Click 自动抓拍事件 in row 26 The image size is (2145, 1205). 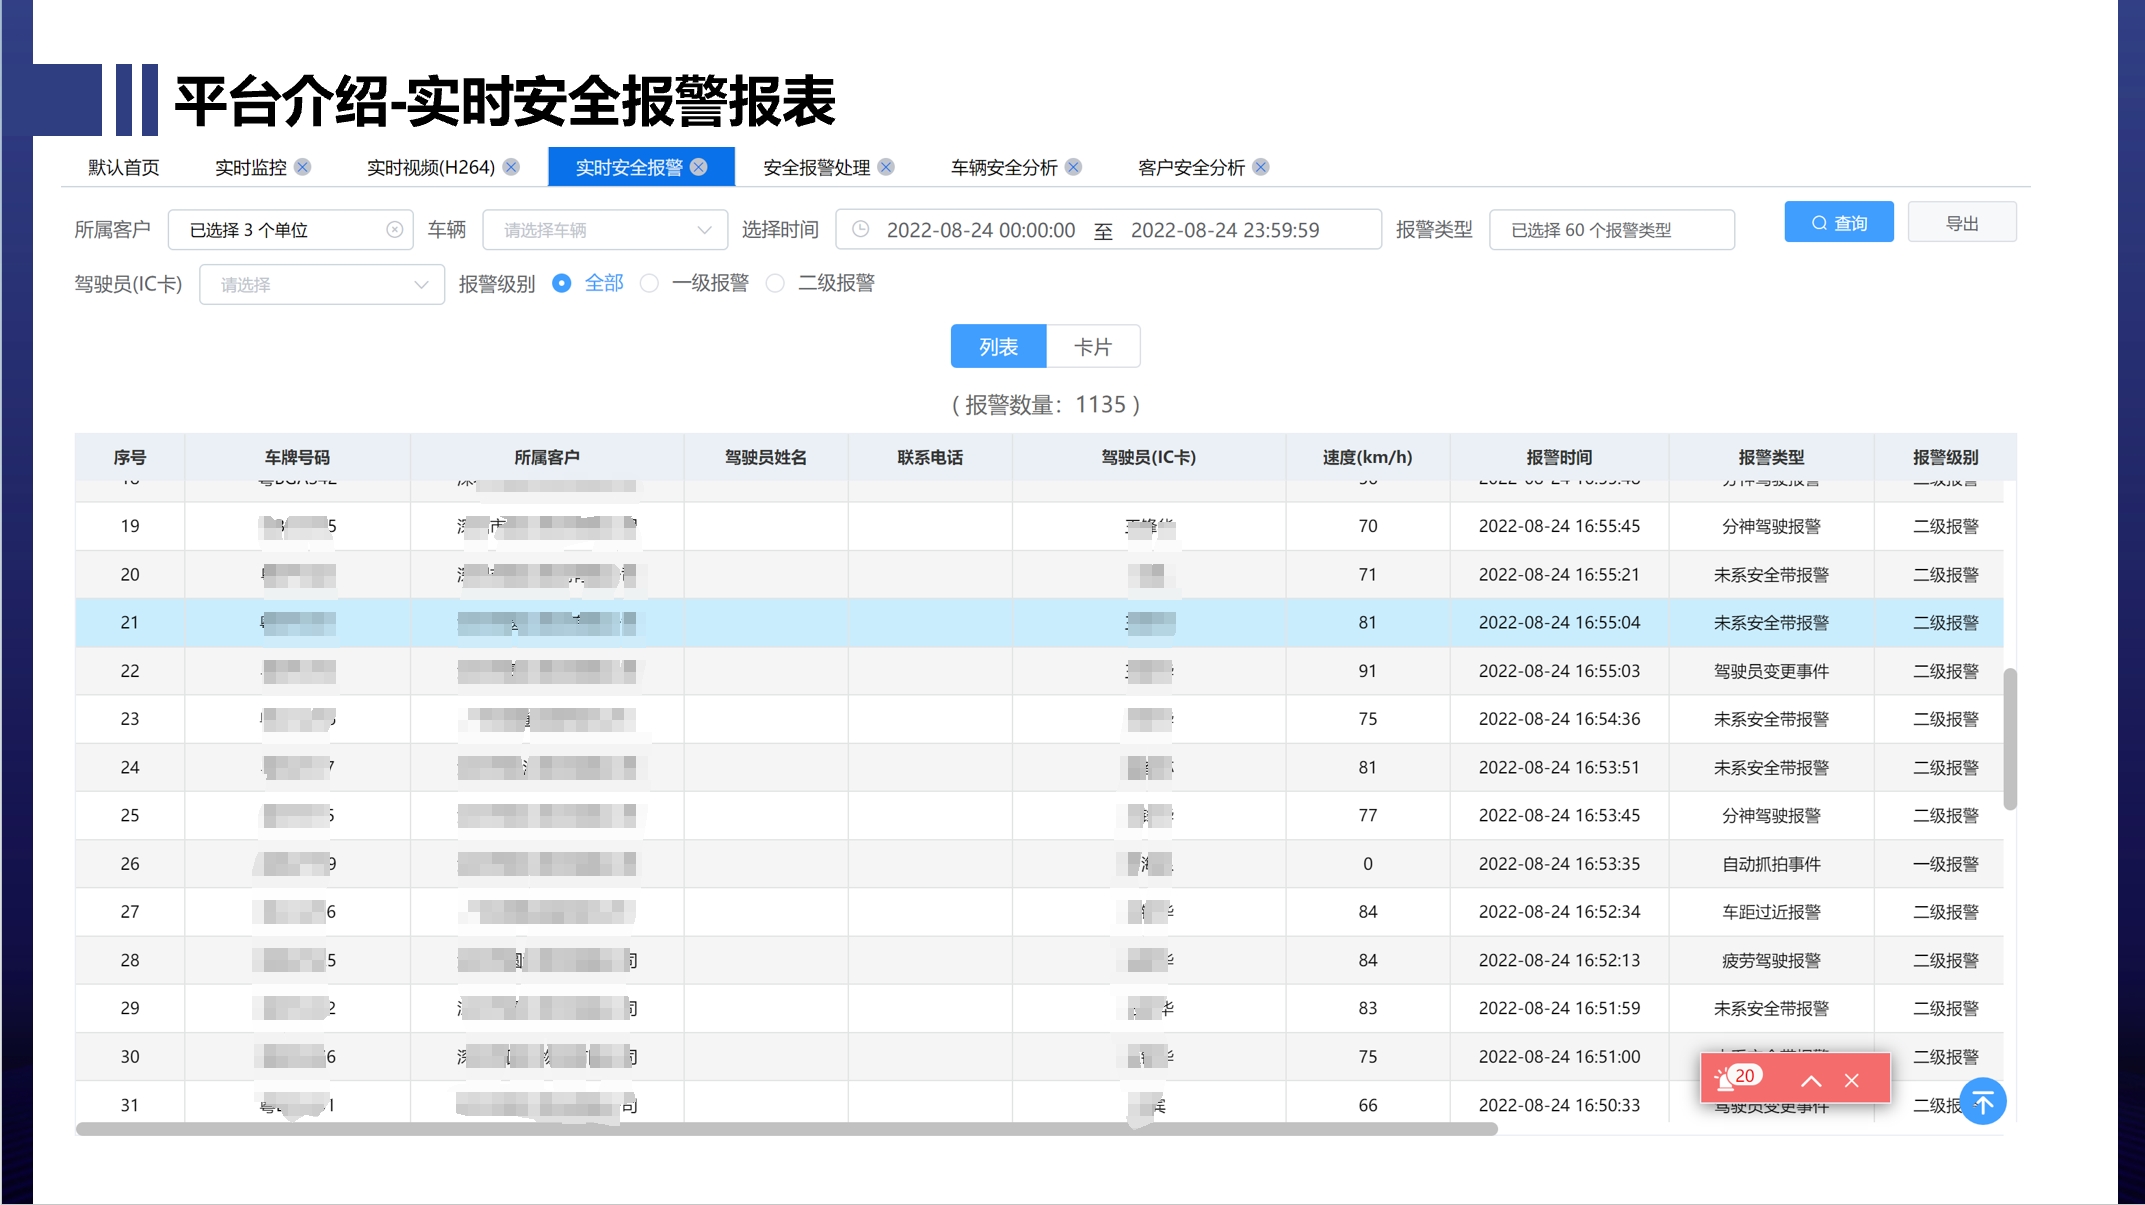(1771, 864)
